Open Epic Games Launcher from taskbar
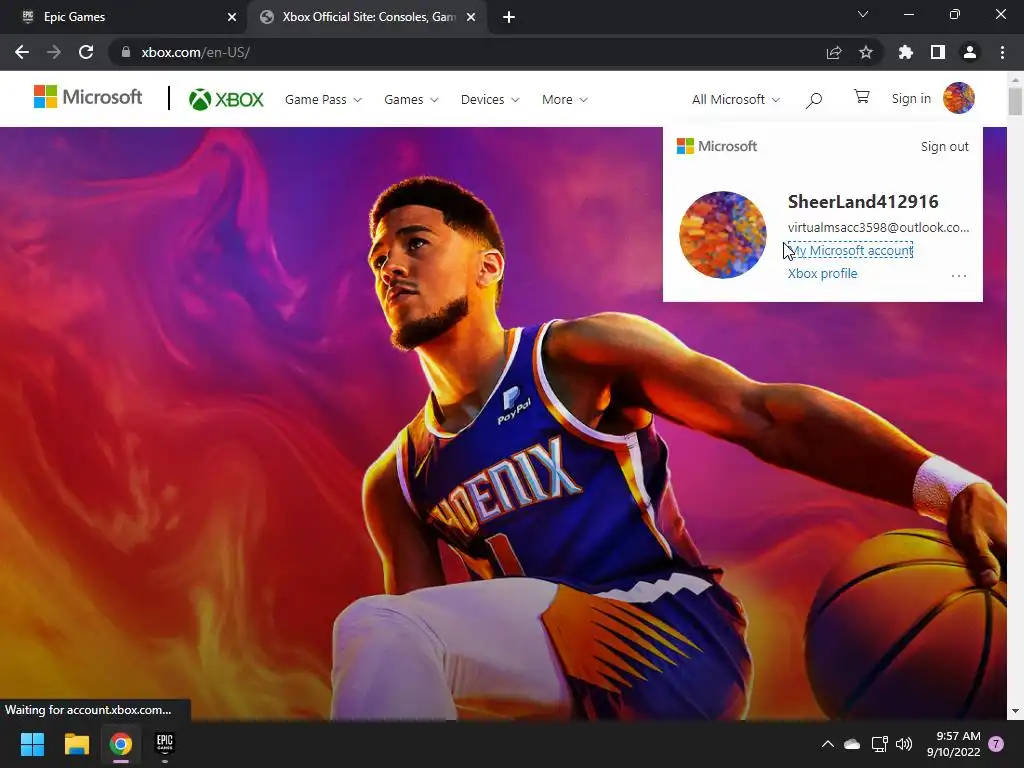 [x=165, y=744]
